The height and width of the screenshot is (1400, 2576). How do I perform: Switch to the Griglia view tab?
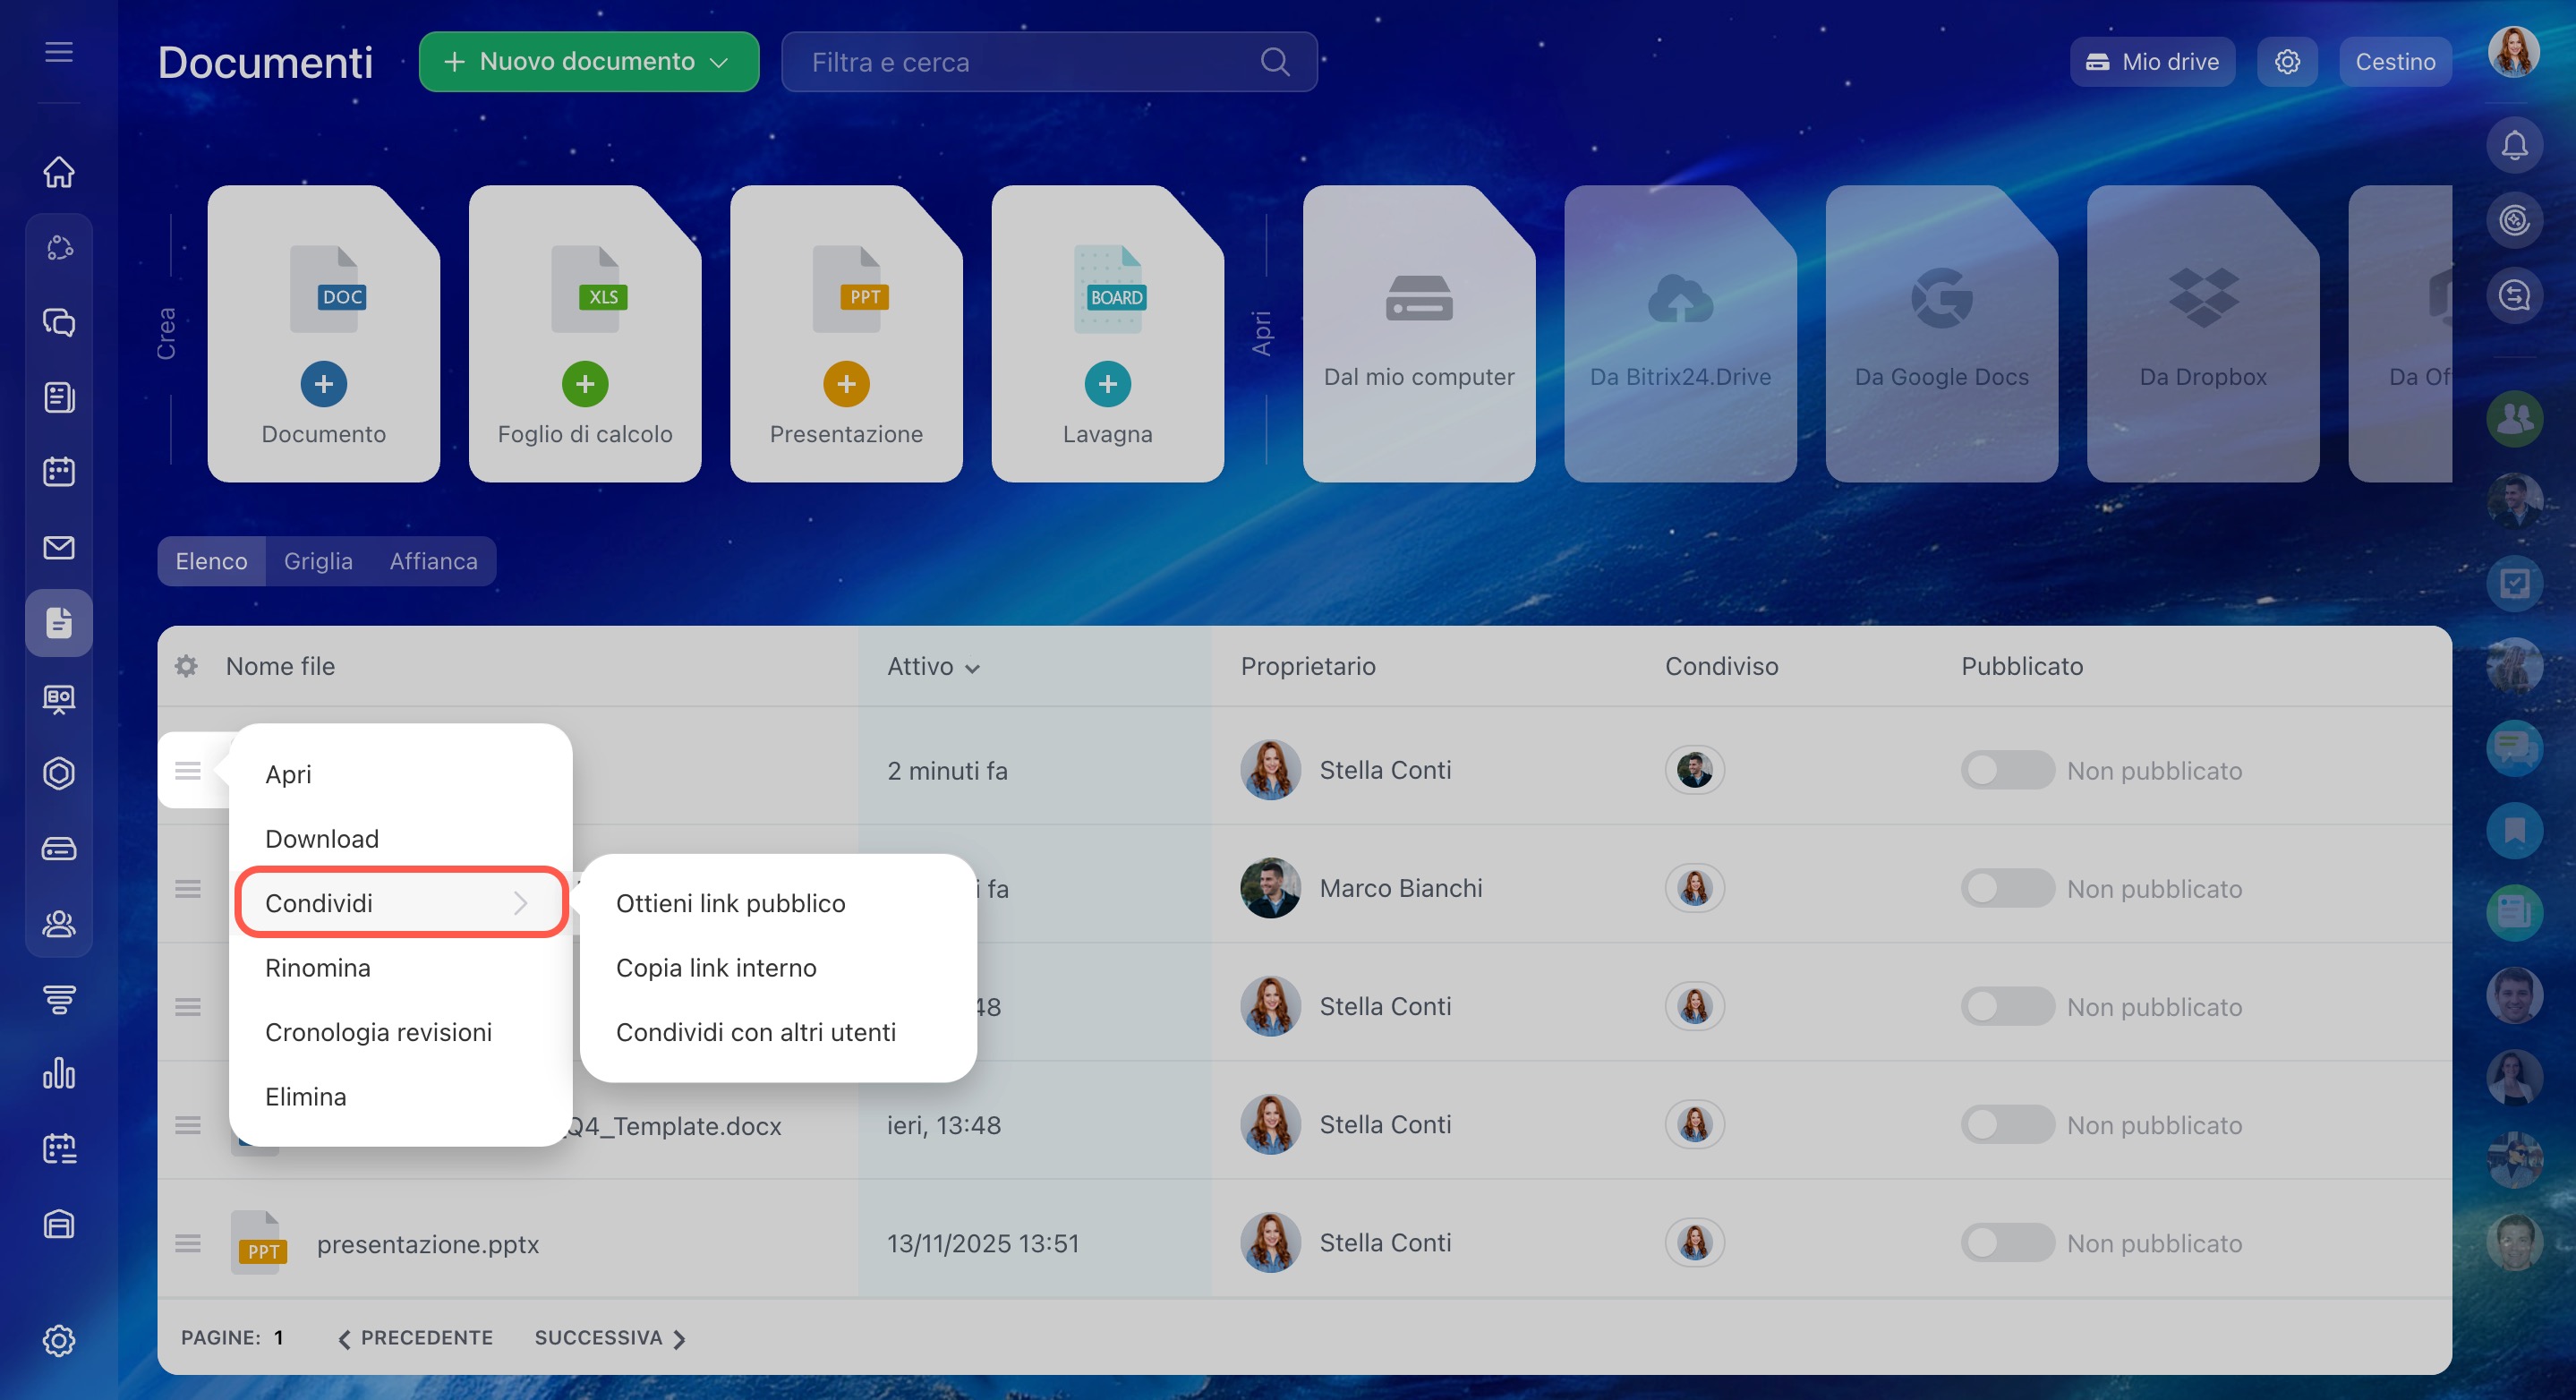coord(318,561)
